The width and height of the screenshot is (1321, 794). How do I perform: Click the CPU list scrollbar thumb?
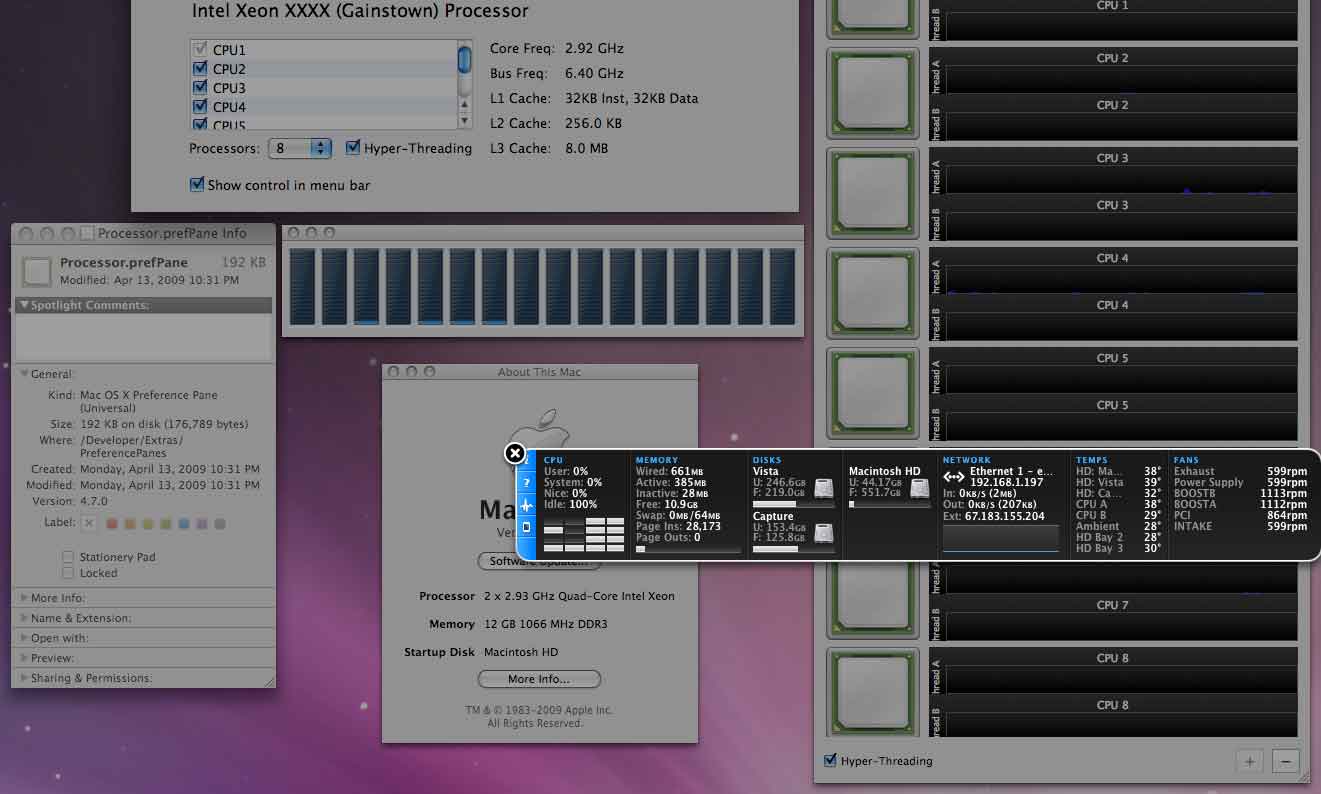click(x=465, y=58)
